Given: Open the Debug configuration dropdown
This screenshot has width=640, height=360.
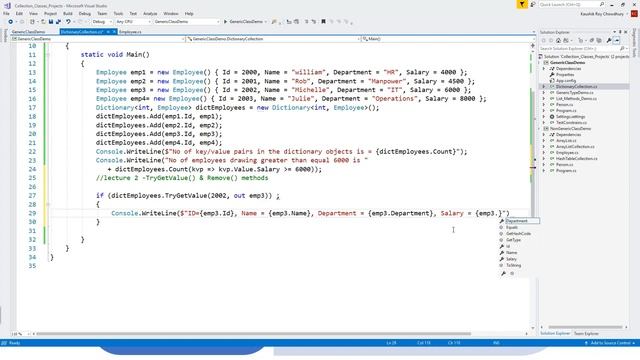Looking at the screenshot, I should (102, 22).
